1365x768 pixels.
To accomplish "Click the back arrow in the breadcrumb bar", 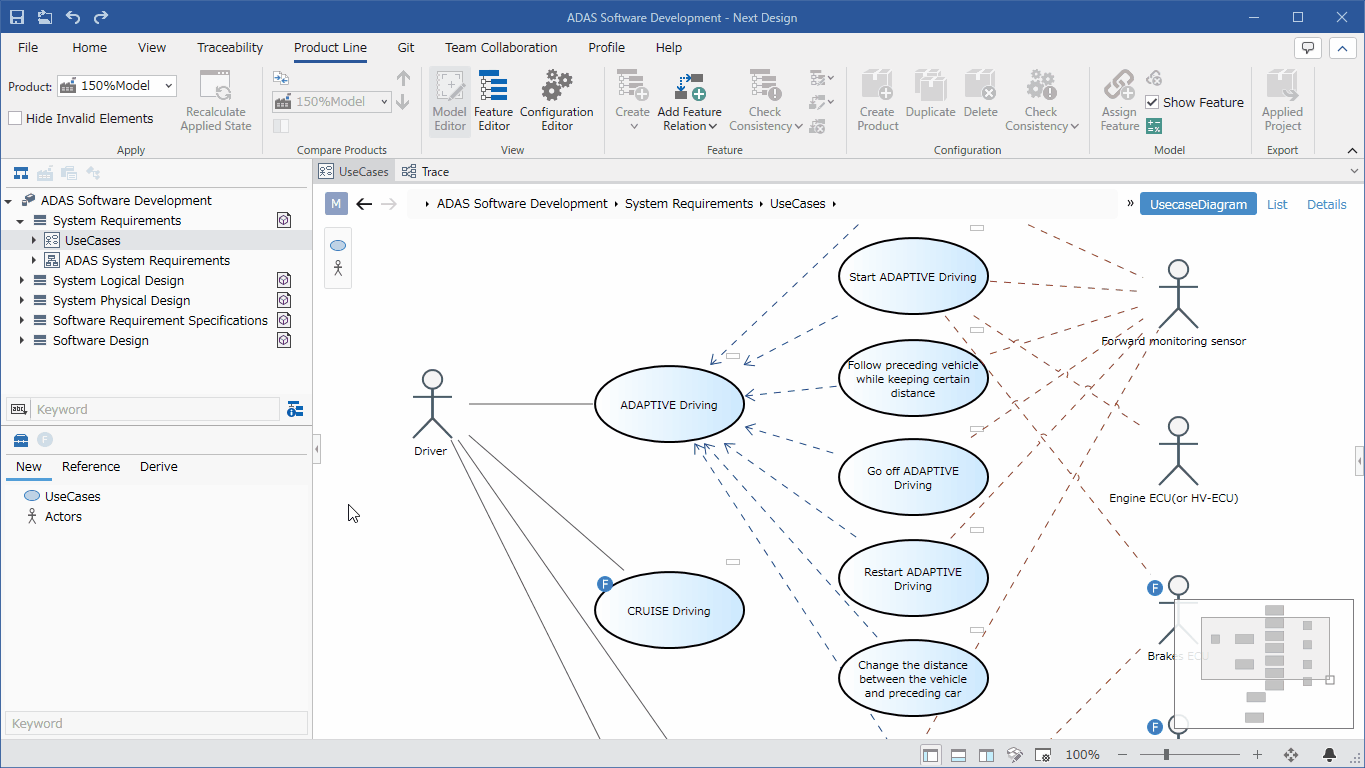I will click(364, 204).
